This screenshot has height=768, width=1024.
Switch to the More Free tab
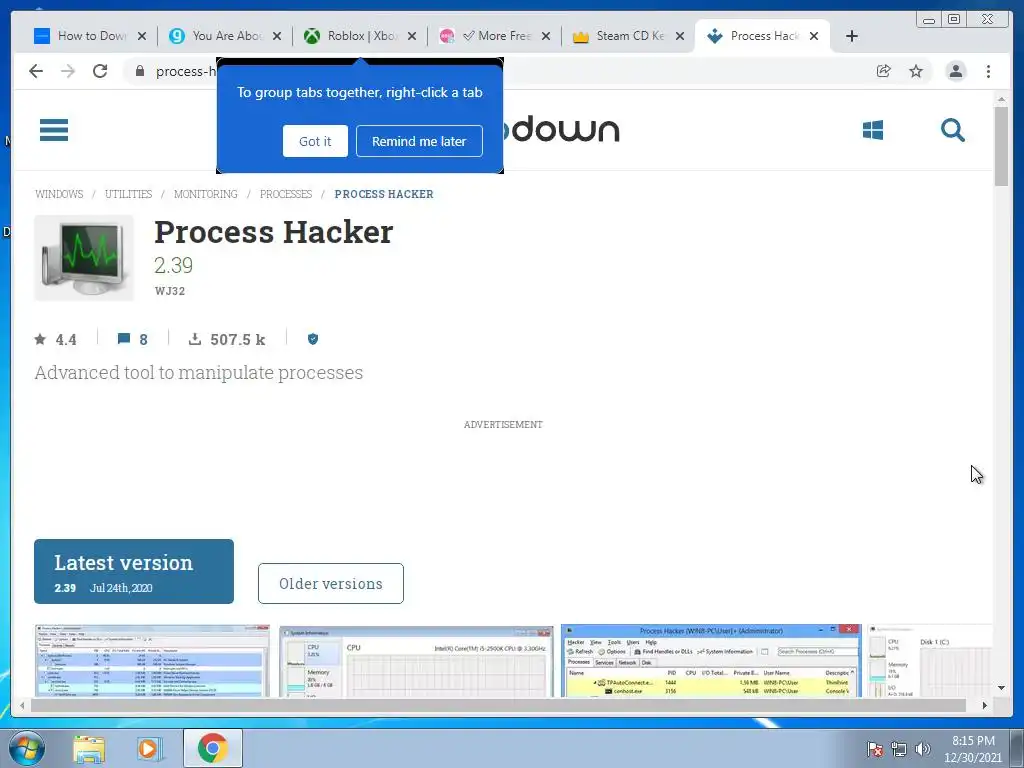click(495, 36)
